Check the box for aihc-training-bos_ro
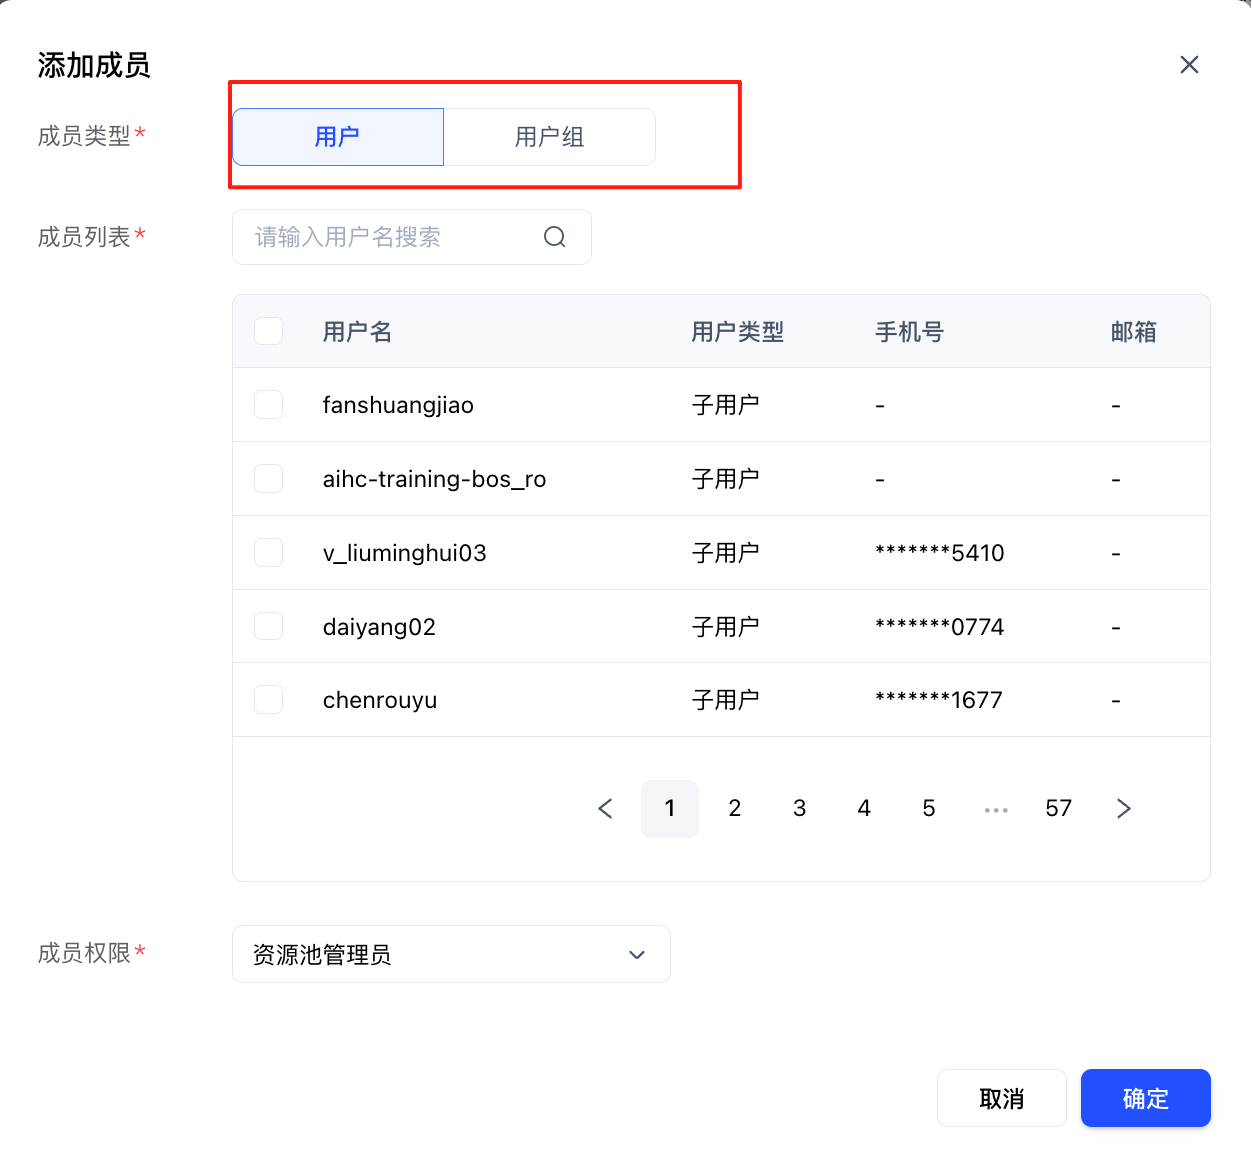Viewport: 1252px width, 1156px height. point(269,479)
